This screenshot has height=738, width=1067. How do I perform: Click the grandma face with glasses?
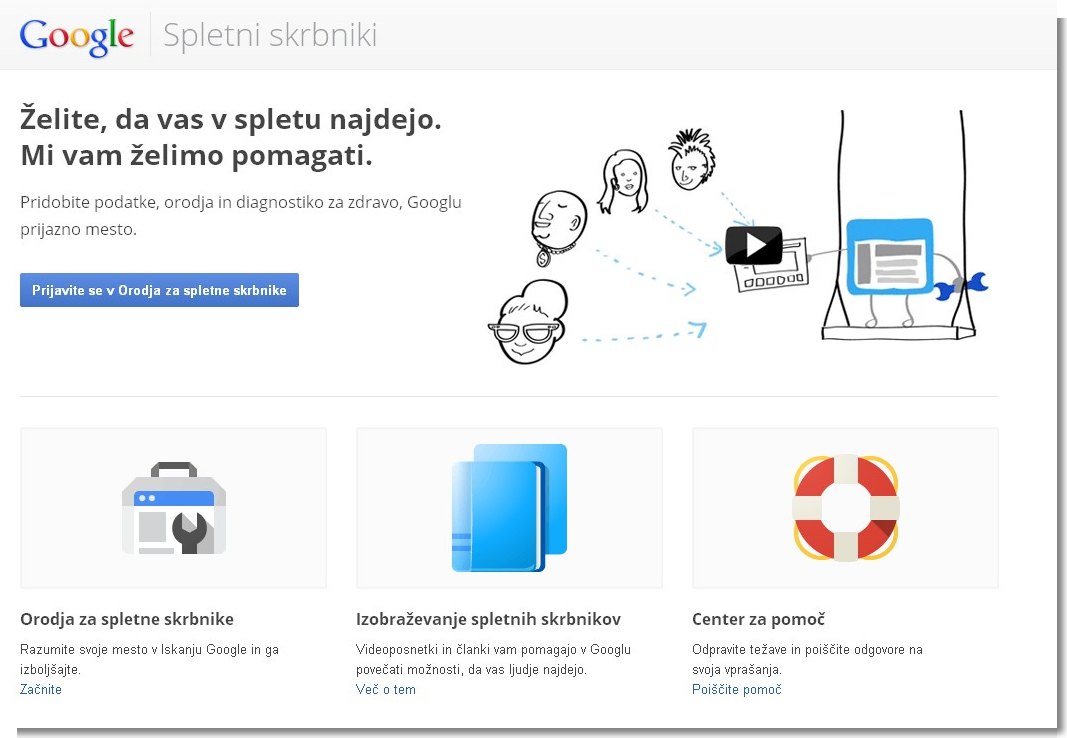tap(529, 322)
